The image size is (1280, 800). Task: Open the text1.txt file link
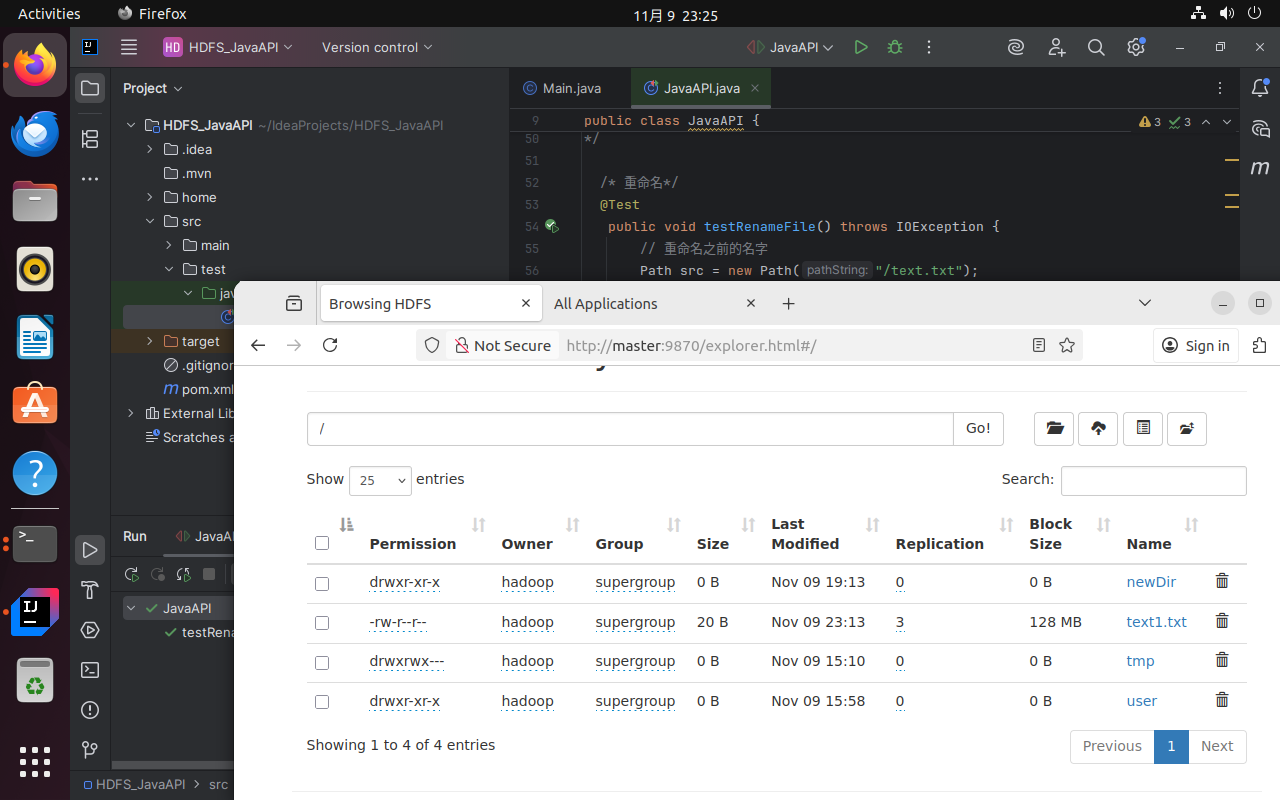[x=1156, y=622]
